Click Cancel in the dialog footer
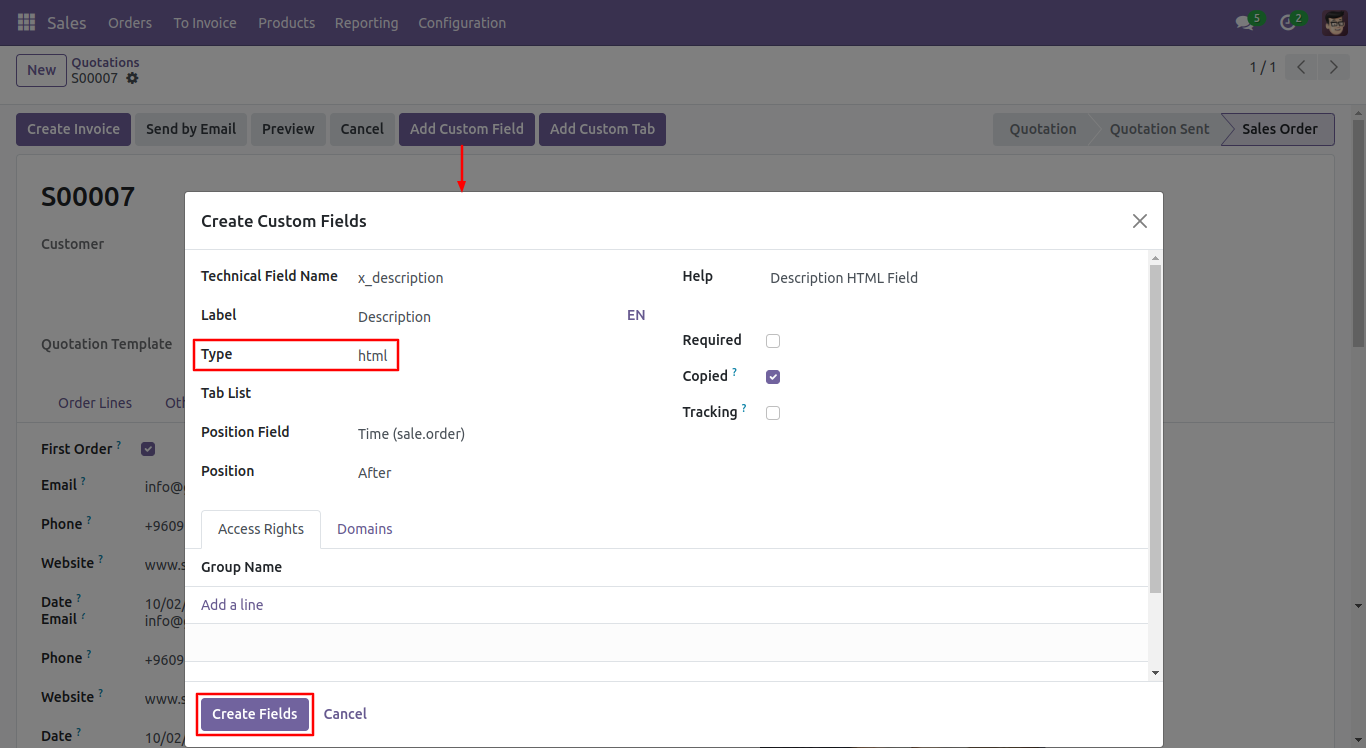This screenshot has width=1366, height=749. tap(345, 714)
